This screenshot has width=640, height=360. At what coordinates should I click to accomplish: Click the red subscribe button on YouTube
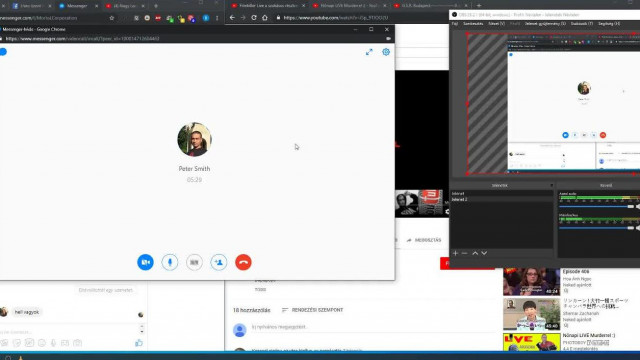[x=445, y=263]
